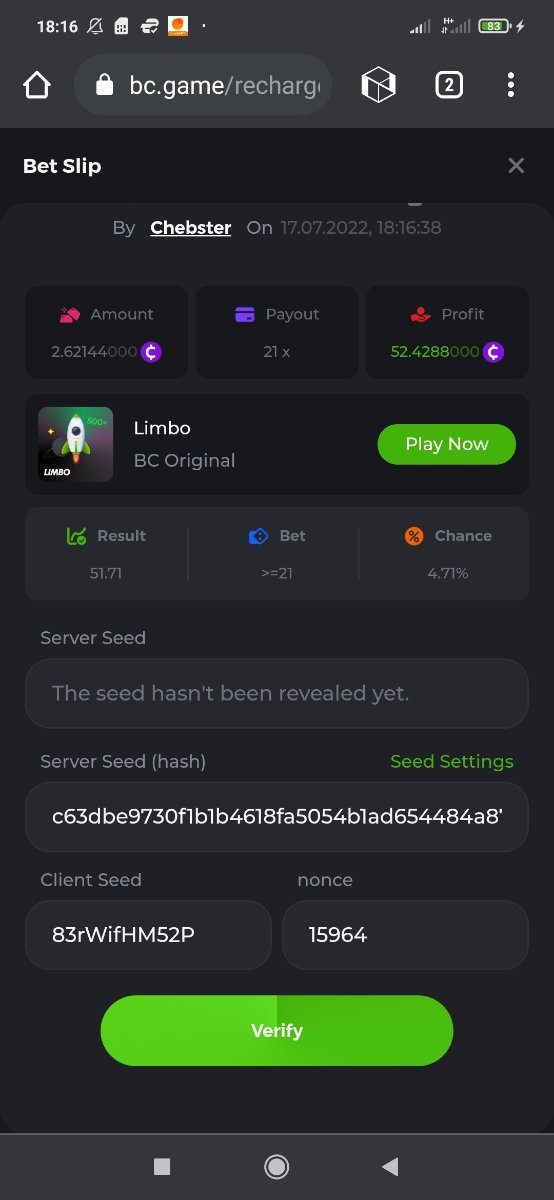Image resolution: width=554 pixels, height=1200 pixels.
Task: Click the Play Now button
Action: click(x=447, y=444)
